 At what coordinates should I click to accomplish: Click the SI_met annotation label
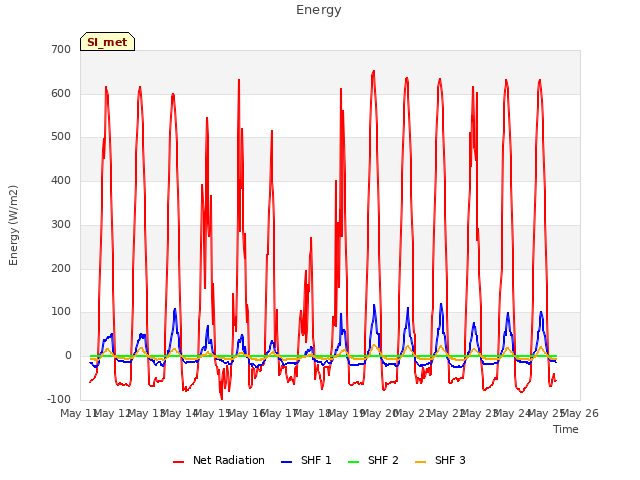(107, 42)
